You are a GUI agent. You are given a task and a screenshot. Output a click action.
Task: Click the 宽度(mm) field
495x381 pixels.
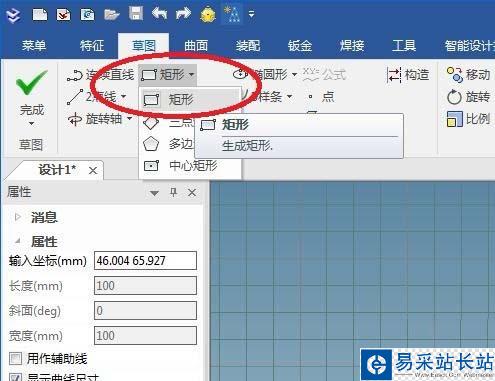(145, 335)
